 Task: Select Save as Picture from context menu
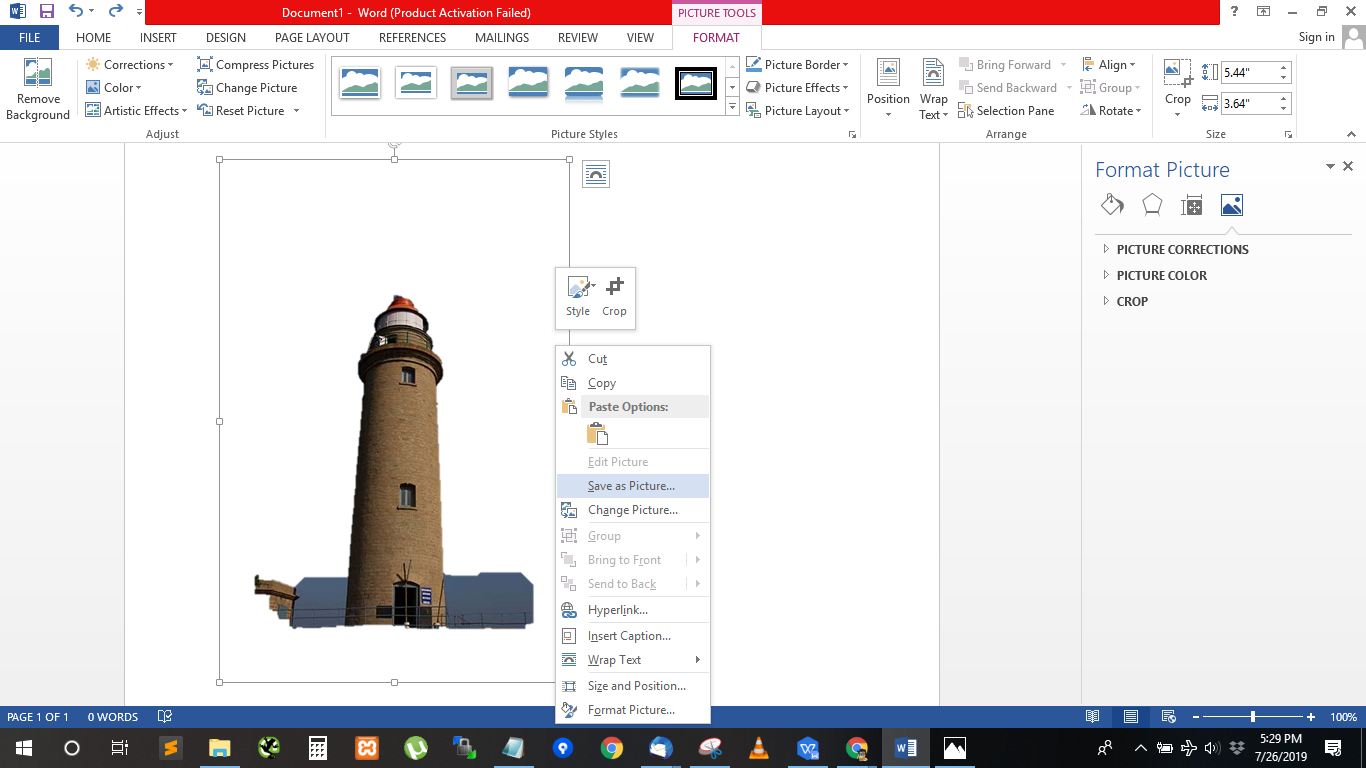click(x=632, y=486)
